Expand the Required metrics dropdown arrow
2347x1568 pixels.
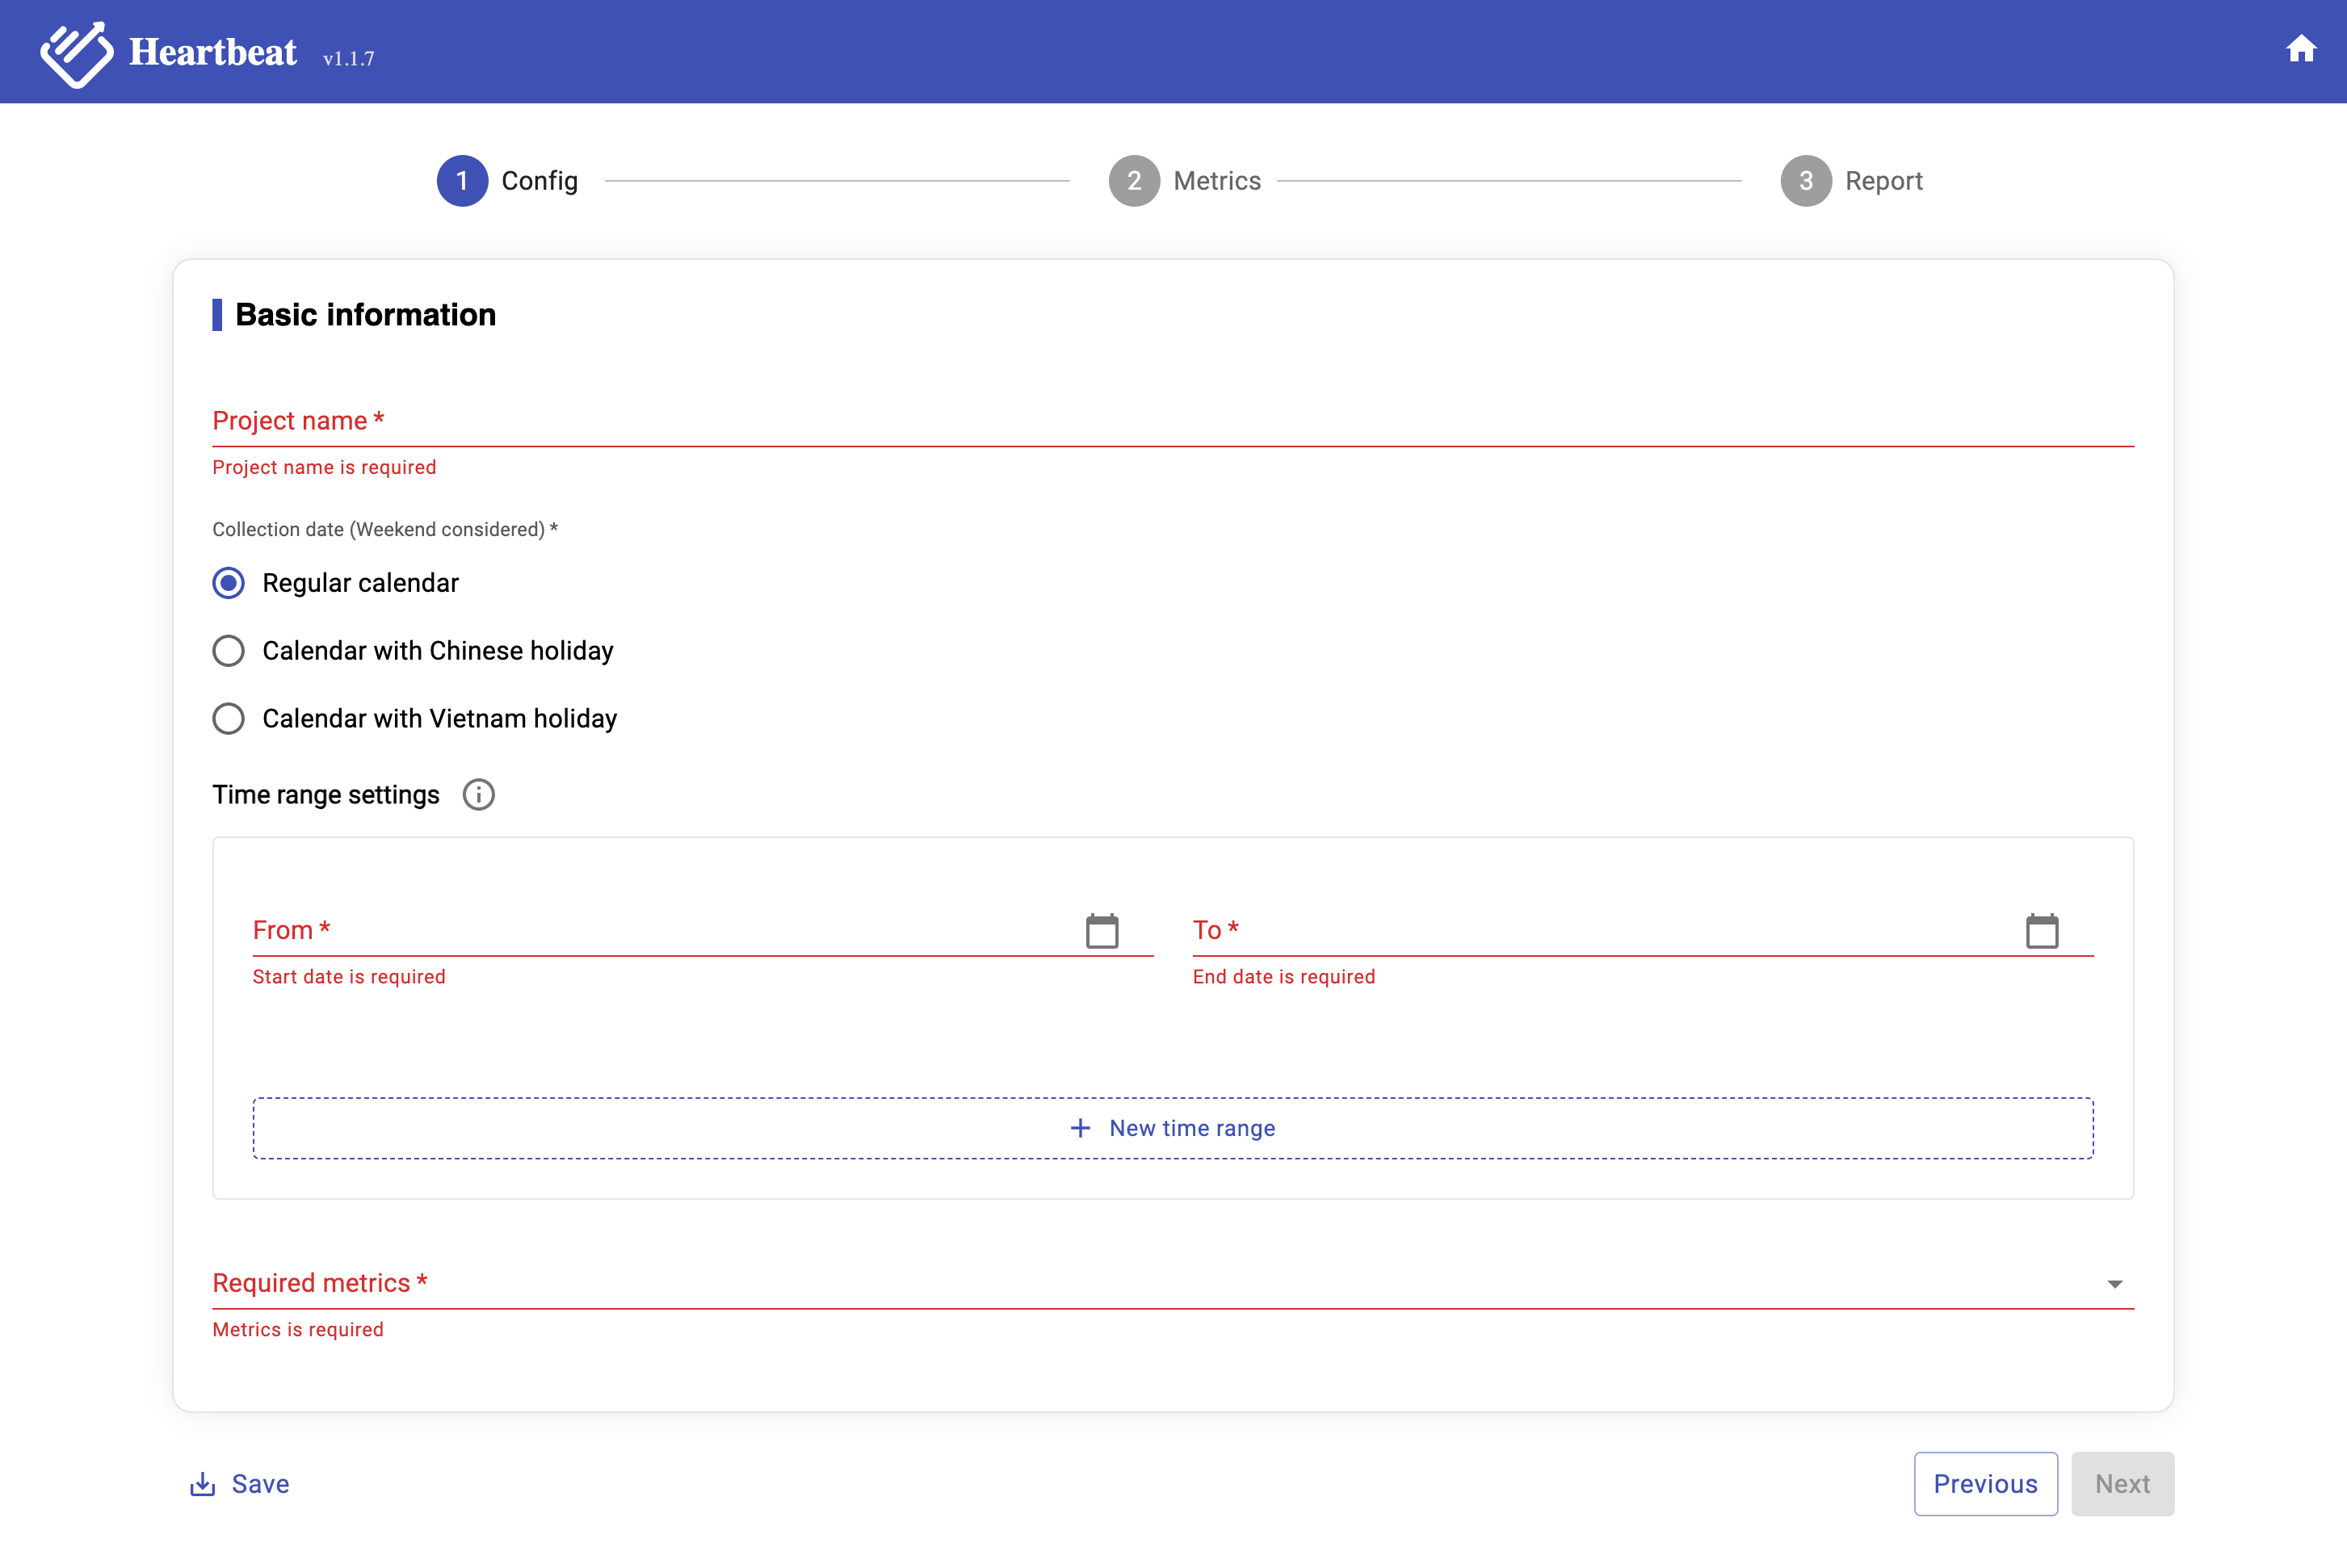point(2114,1284)
